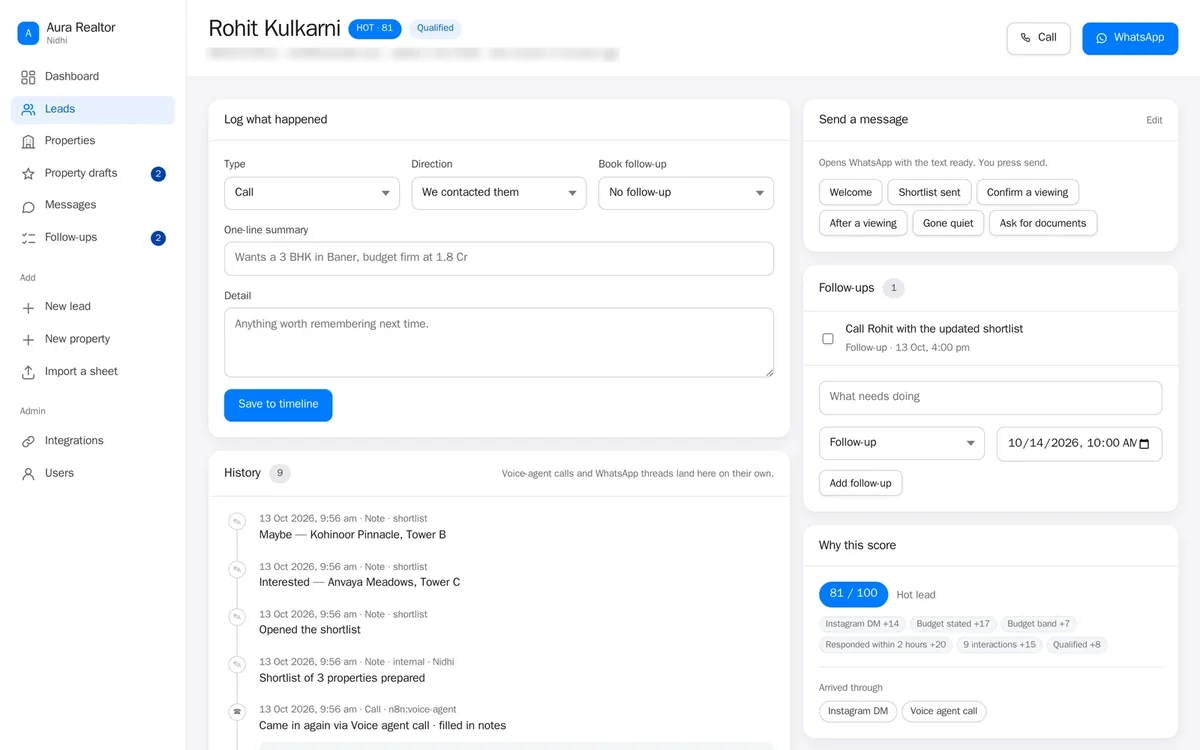Image resolution: width=1200 pixels, height=750 pixels.
Task: Select the Properties building icon
Action: click(x=28, y=141)
